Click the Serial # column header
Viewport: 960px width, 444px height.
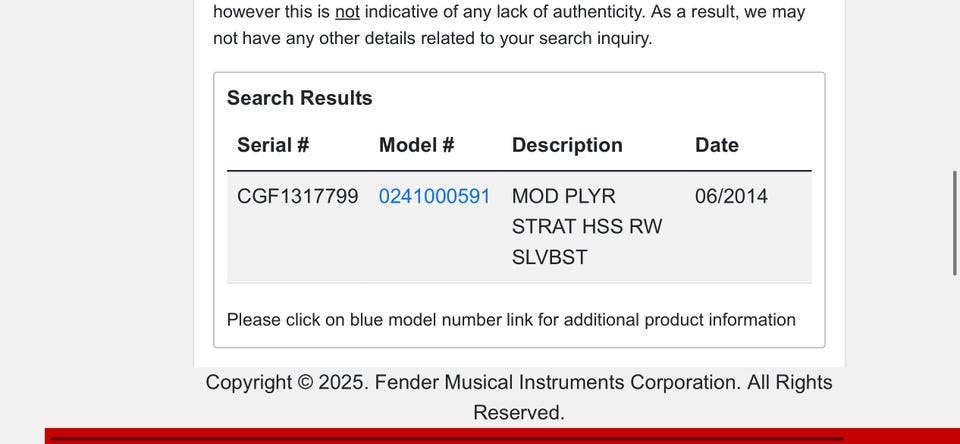[x=273, y=145]
